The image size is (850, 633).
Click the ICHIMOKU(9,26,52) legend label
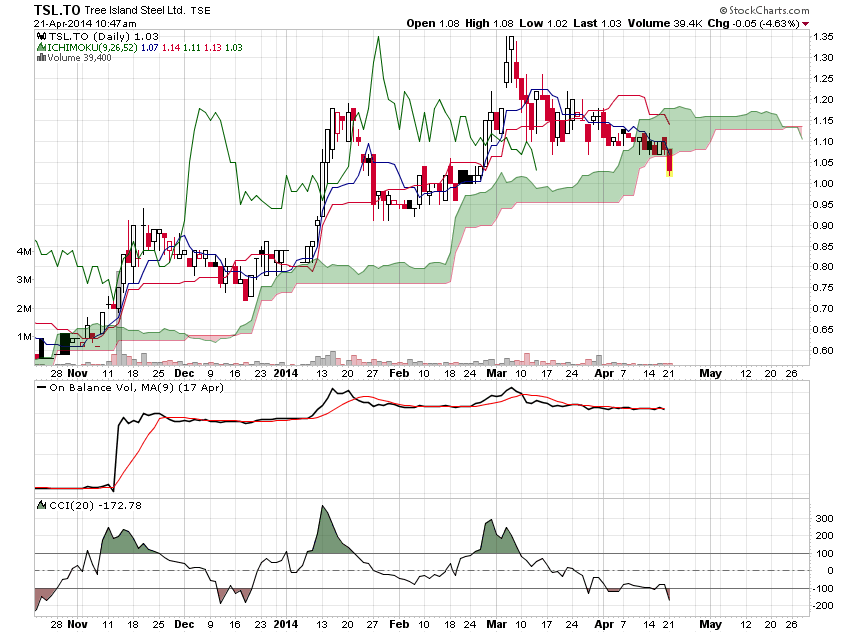[92, 47]
